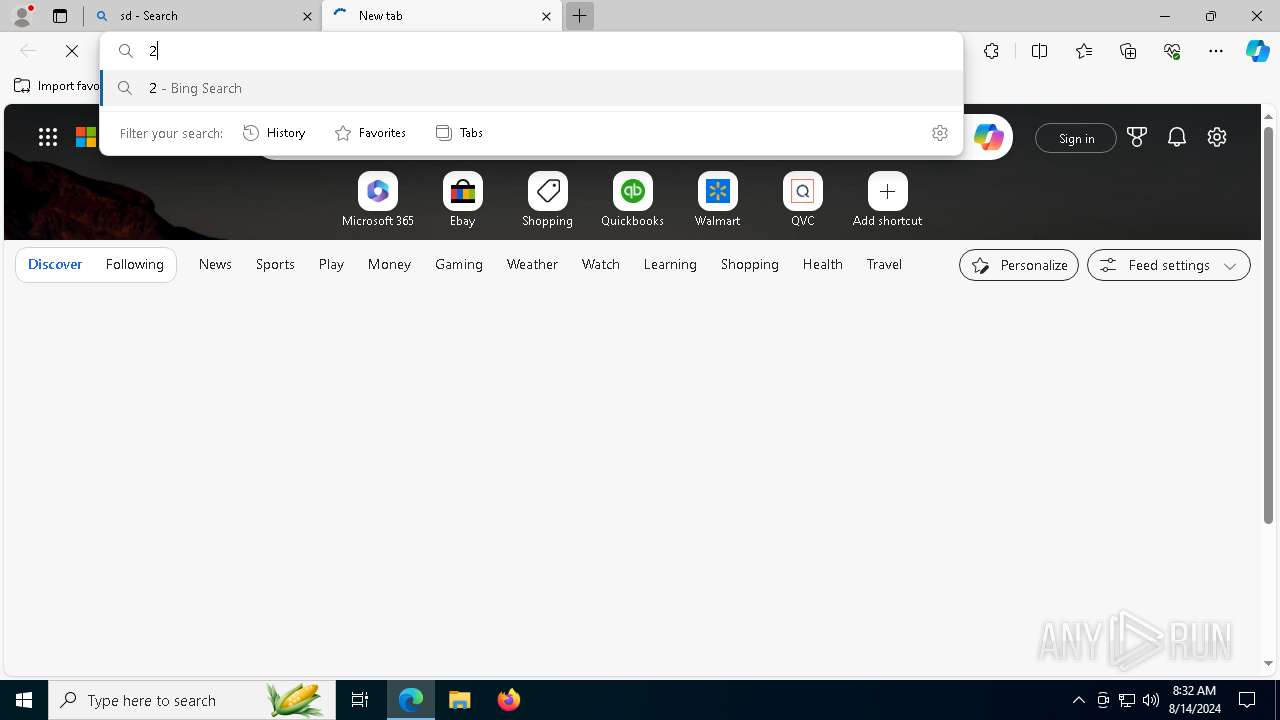Open the News category

coord(215,264)
